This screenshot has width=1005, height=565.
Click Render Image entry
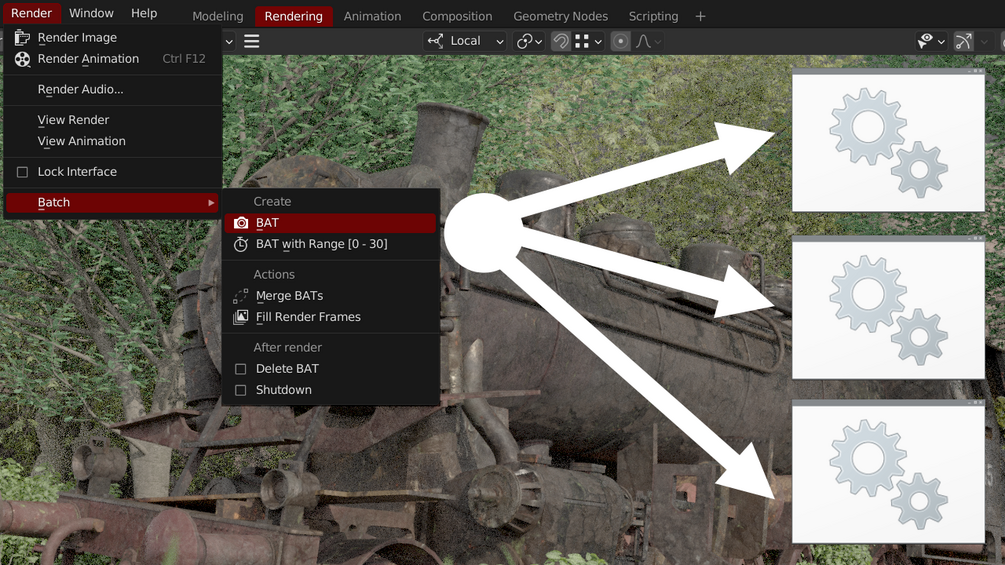coord(112,38)
